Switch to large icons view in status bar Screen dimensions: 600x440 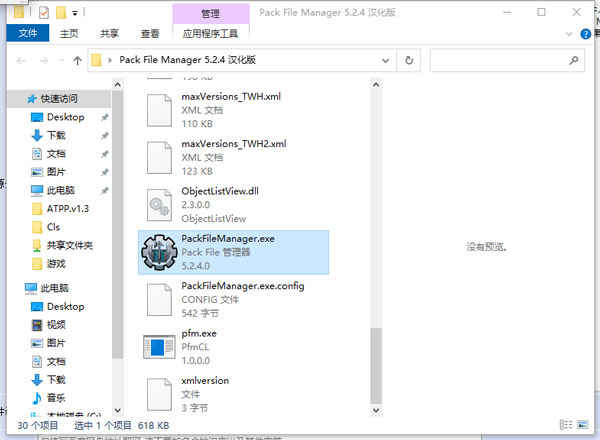pyautogui.click(x=582, y=425)
